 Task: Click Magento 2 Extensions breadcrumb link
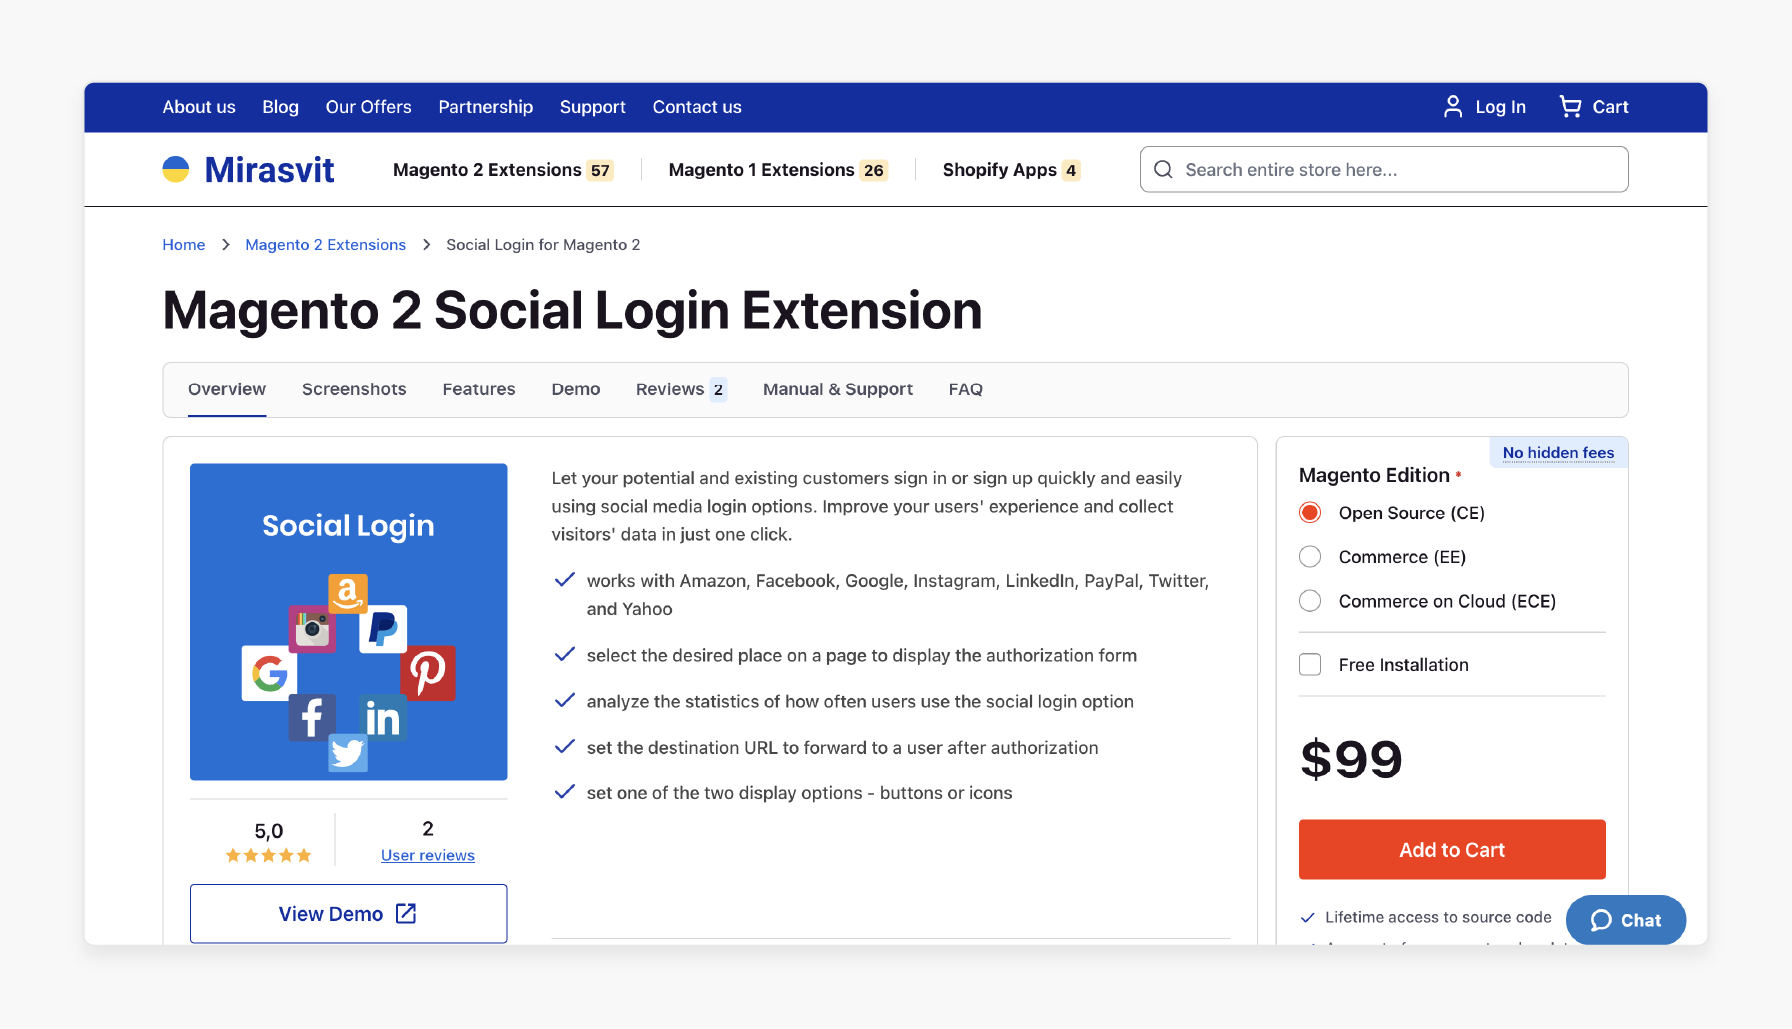click(x=326, y=245)
